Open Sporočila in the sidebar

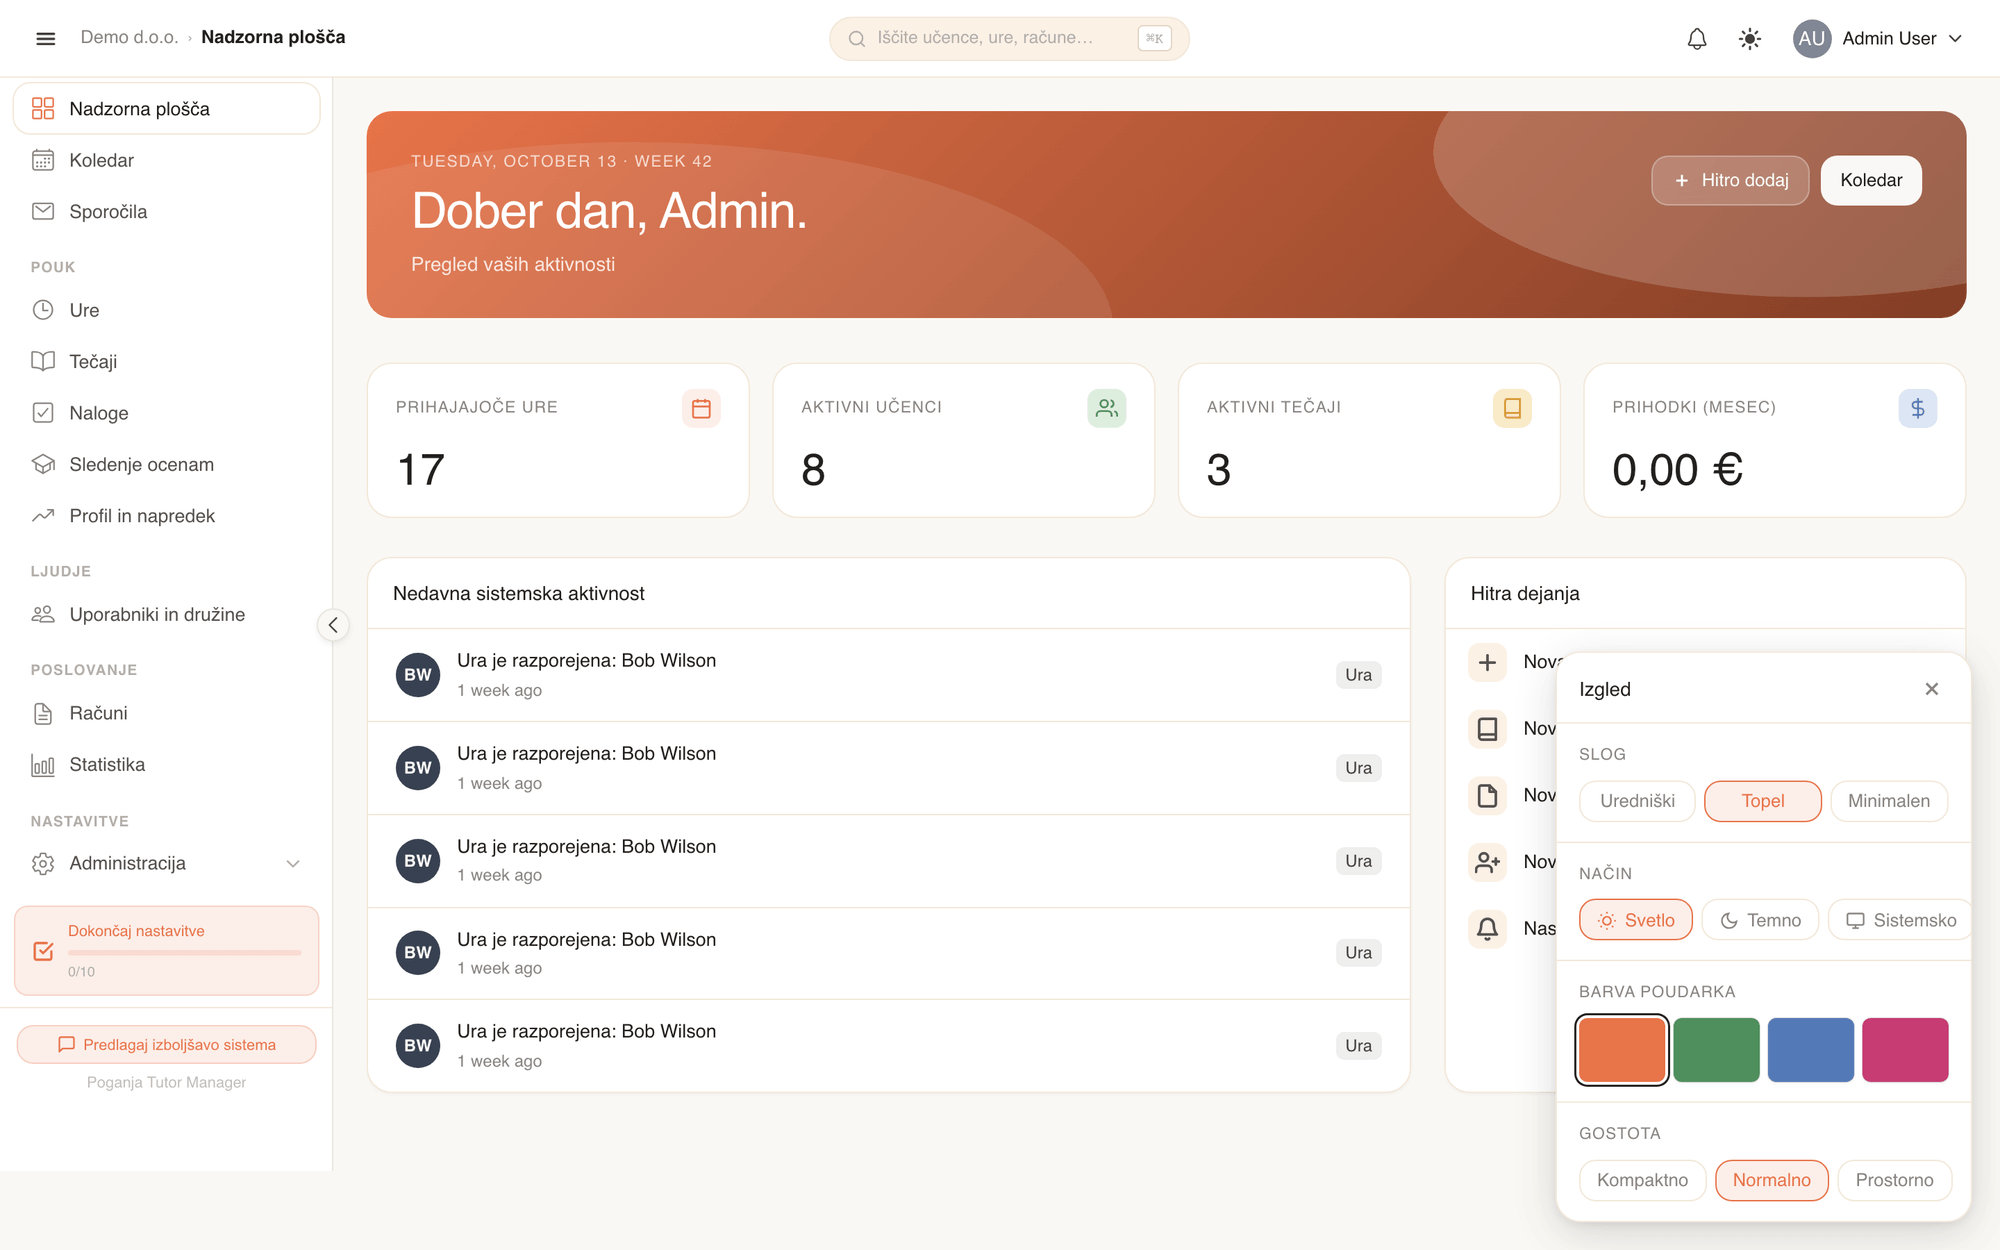[x=166, y=212]
